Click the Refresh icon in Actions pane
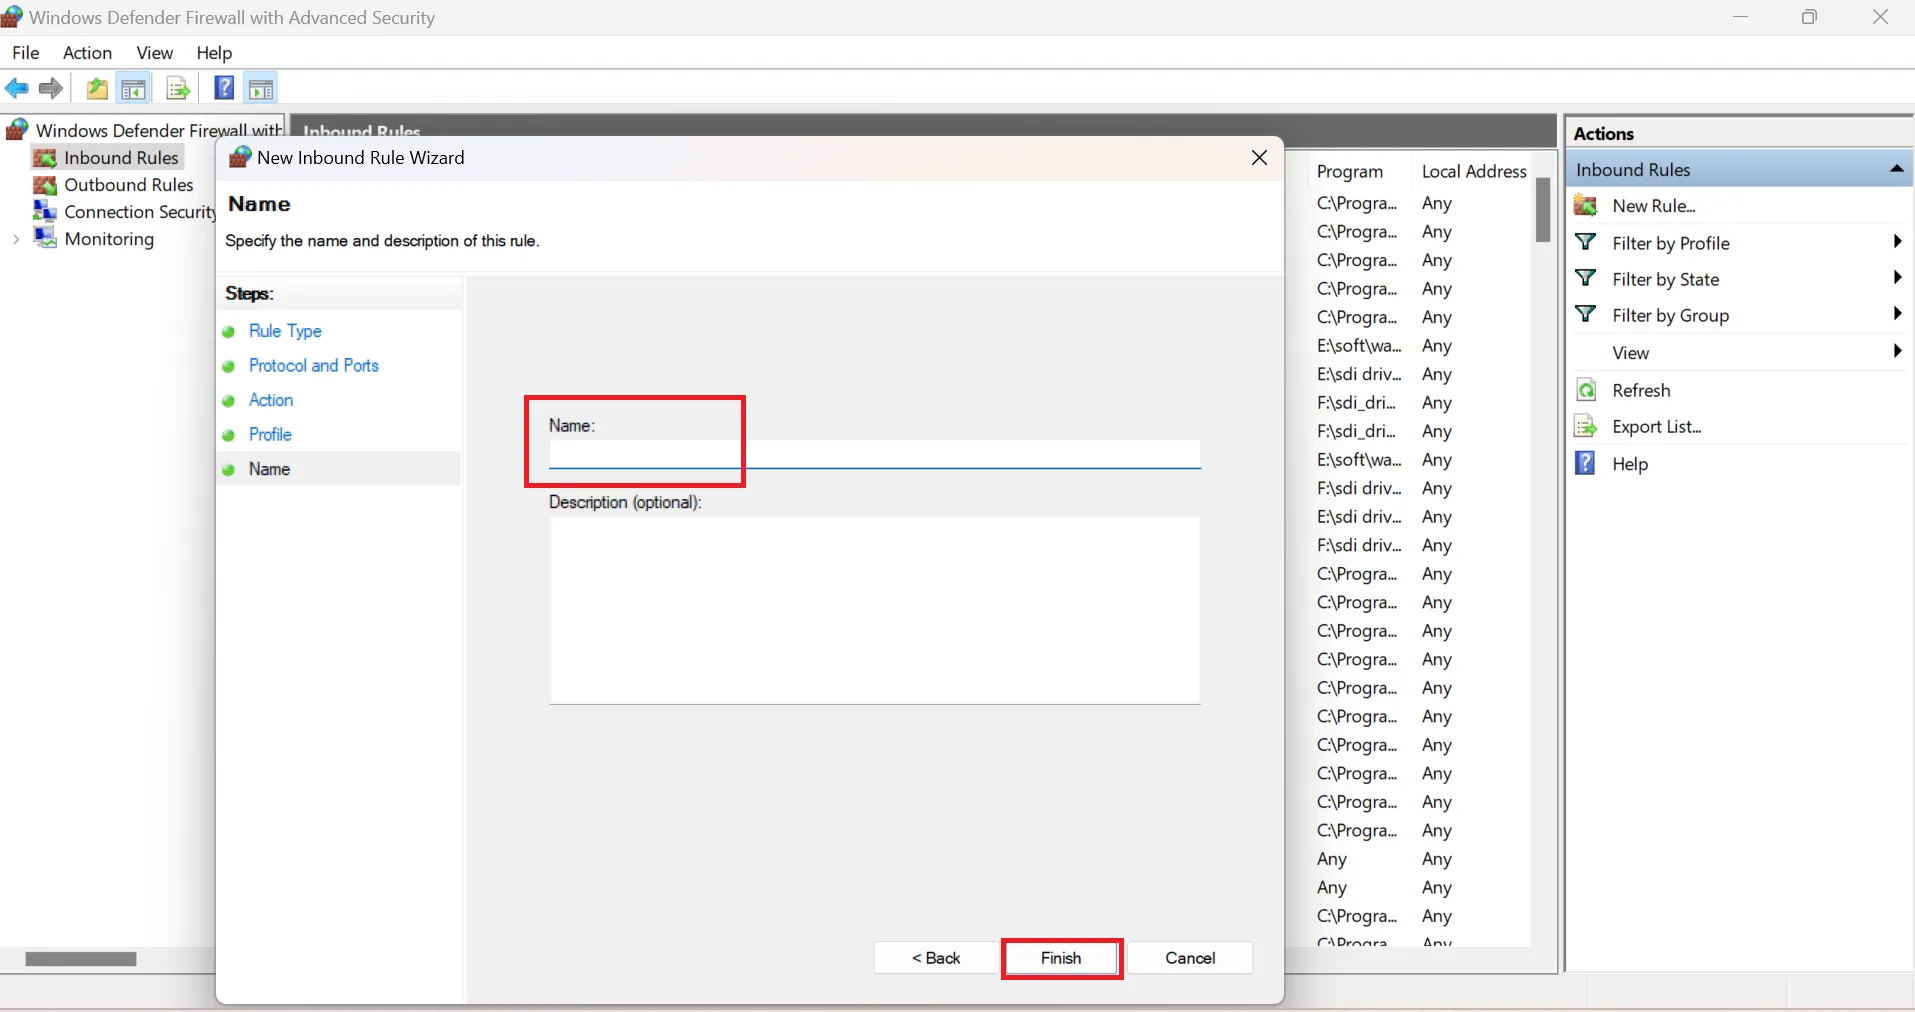The height and width of the screenshot is (1012, 1915). [1586, 390]
